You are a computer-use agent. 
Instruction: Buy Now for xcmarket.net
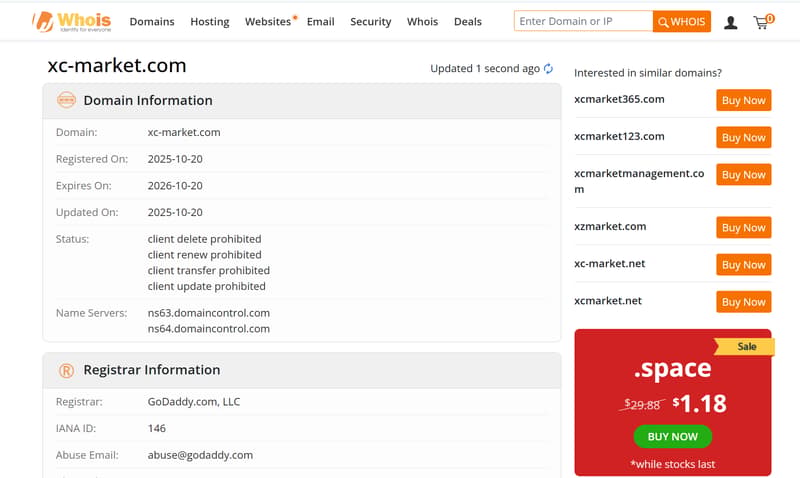click(743, 302)
